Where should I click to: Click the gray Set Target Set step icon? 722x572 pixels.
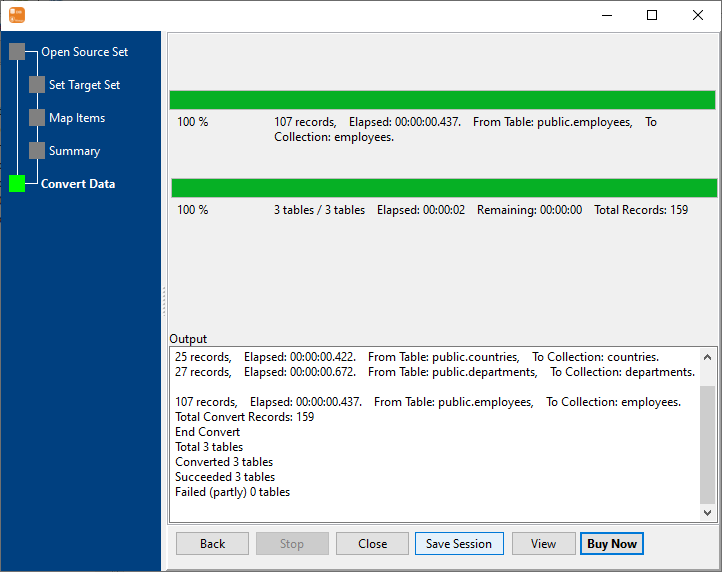tap(37, 85)
